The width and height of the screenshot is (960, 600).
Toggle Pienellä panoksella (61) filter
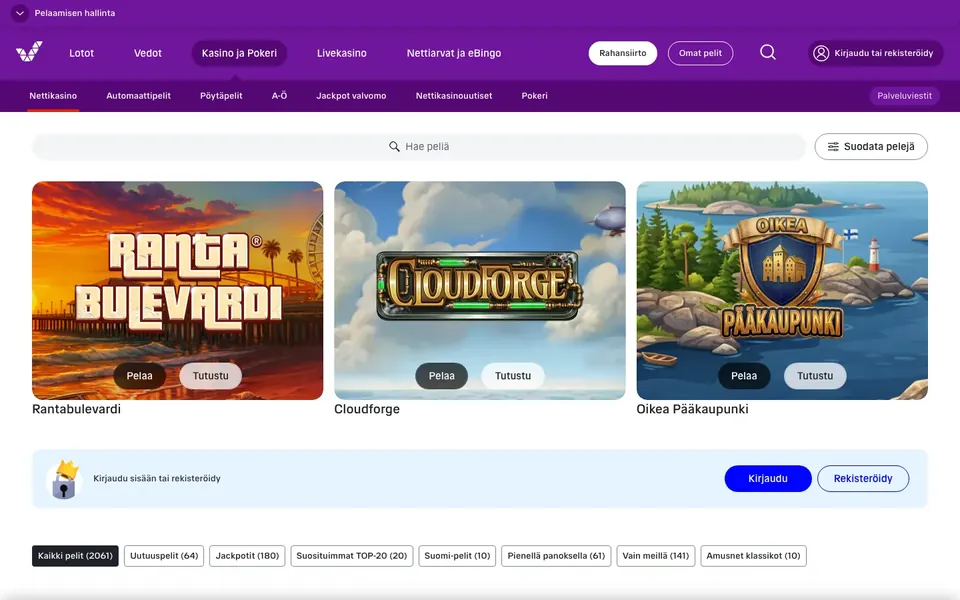point(556,556)
